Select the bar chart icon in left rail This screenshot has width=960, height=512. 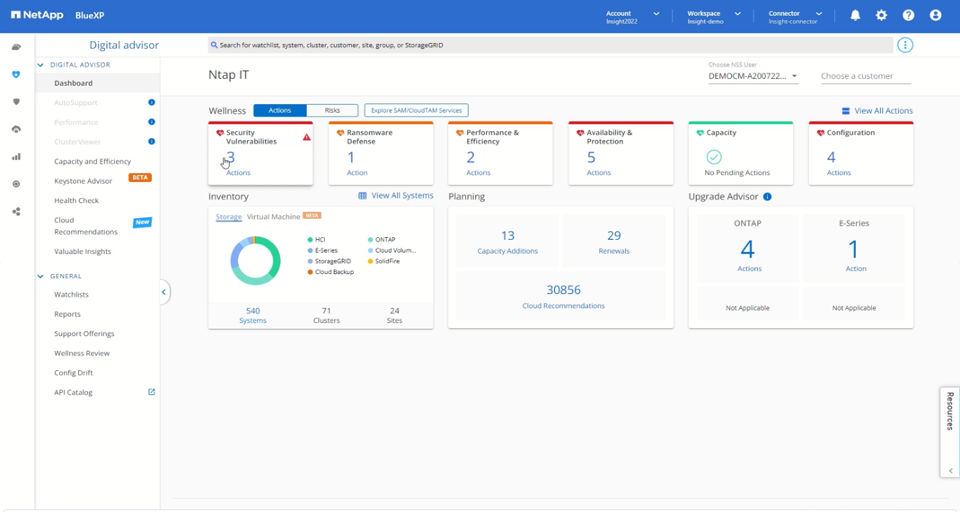[17, 157]
